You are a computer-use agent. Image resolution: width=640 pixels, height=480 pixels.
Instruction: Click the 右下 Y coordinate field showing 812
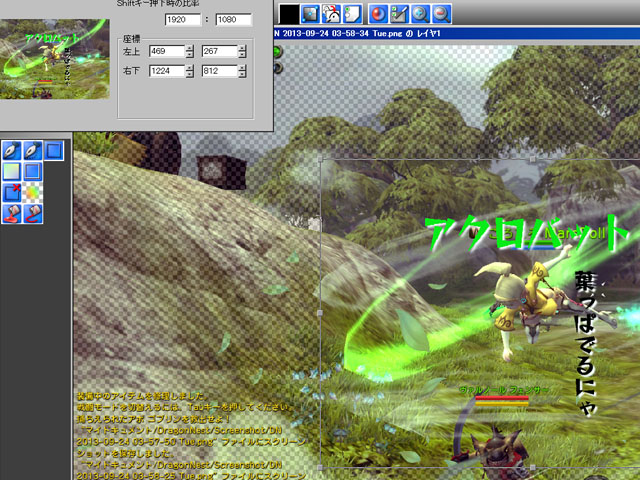point(220,71)
